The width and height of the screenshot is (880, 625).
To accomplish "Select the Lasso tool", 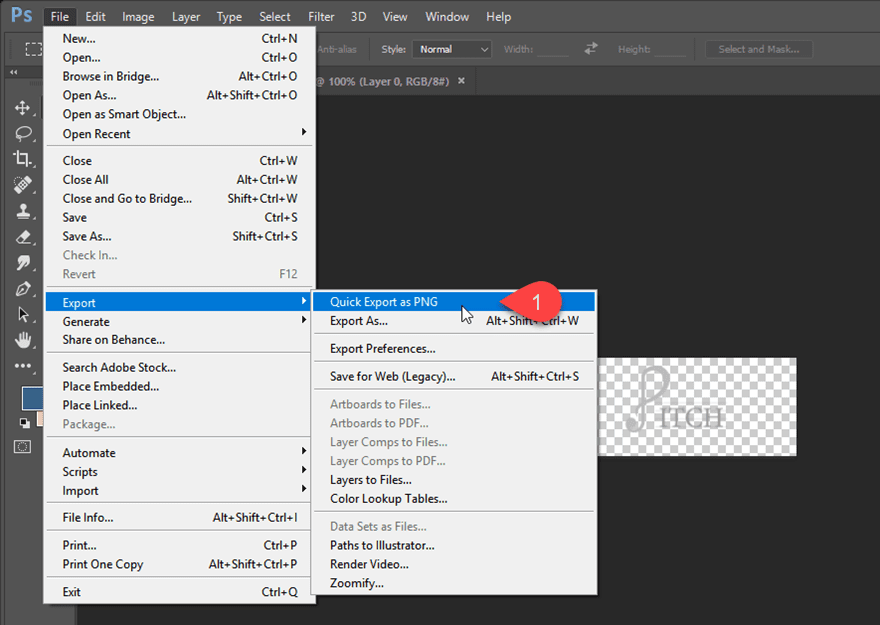I will point(22,133).
